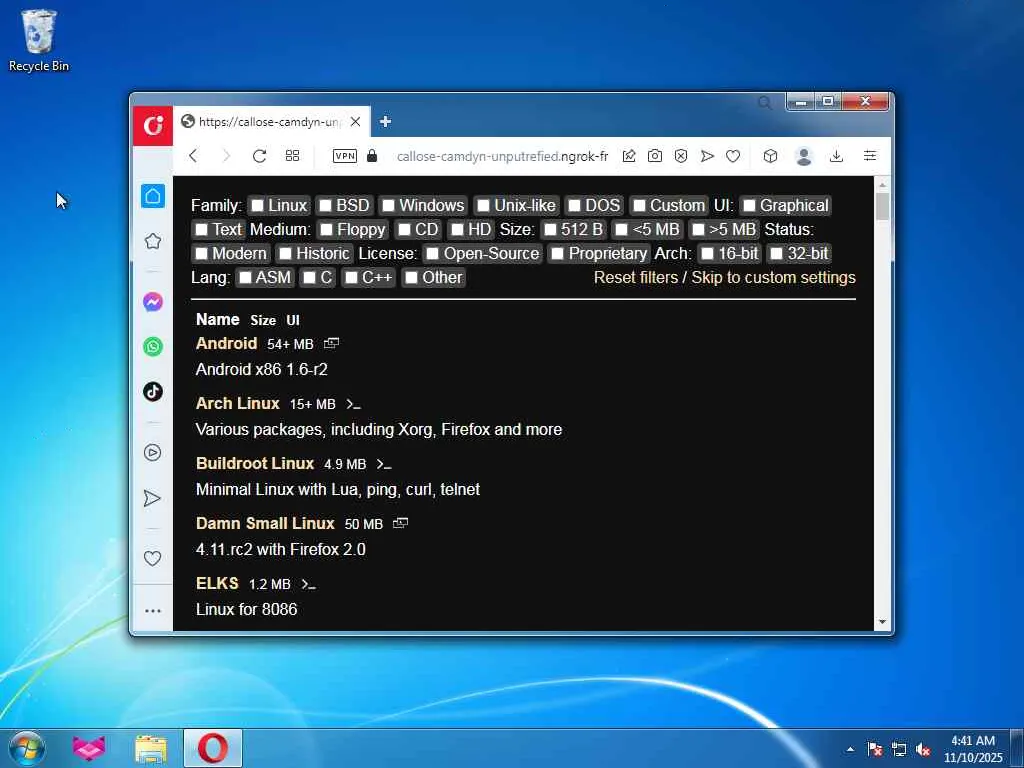Open sidebar player icon
The height and width of the screenshot is (768, 1024).
153,453
